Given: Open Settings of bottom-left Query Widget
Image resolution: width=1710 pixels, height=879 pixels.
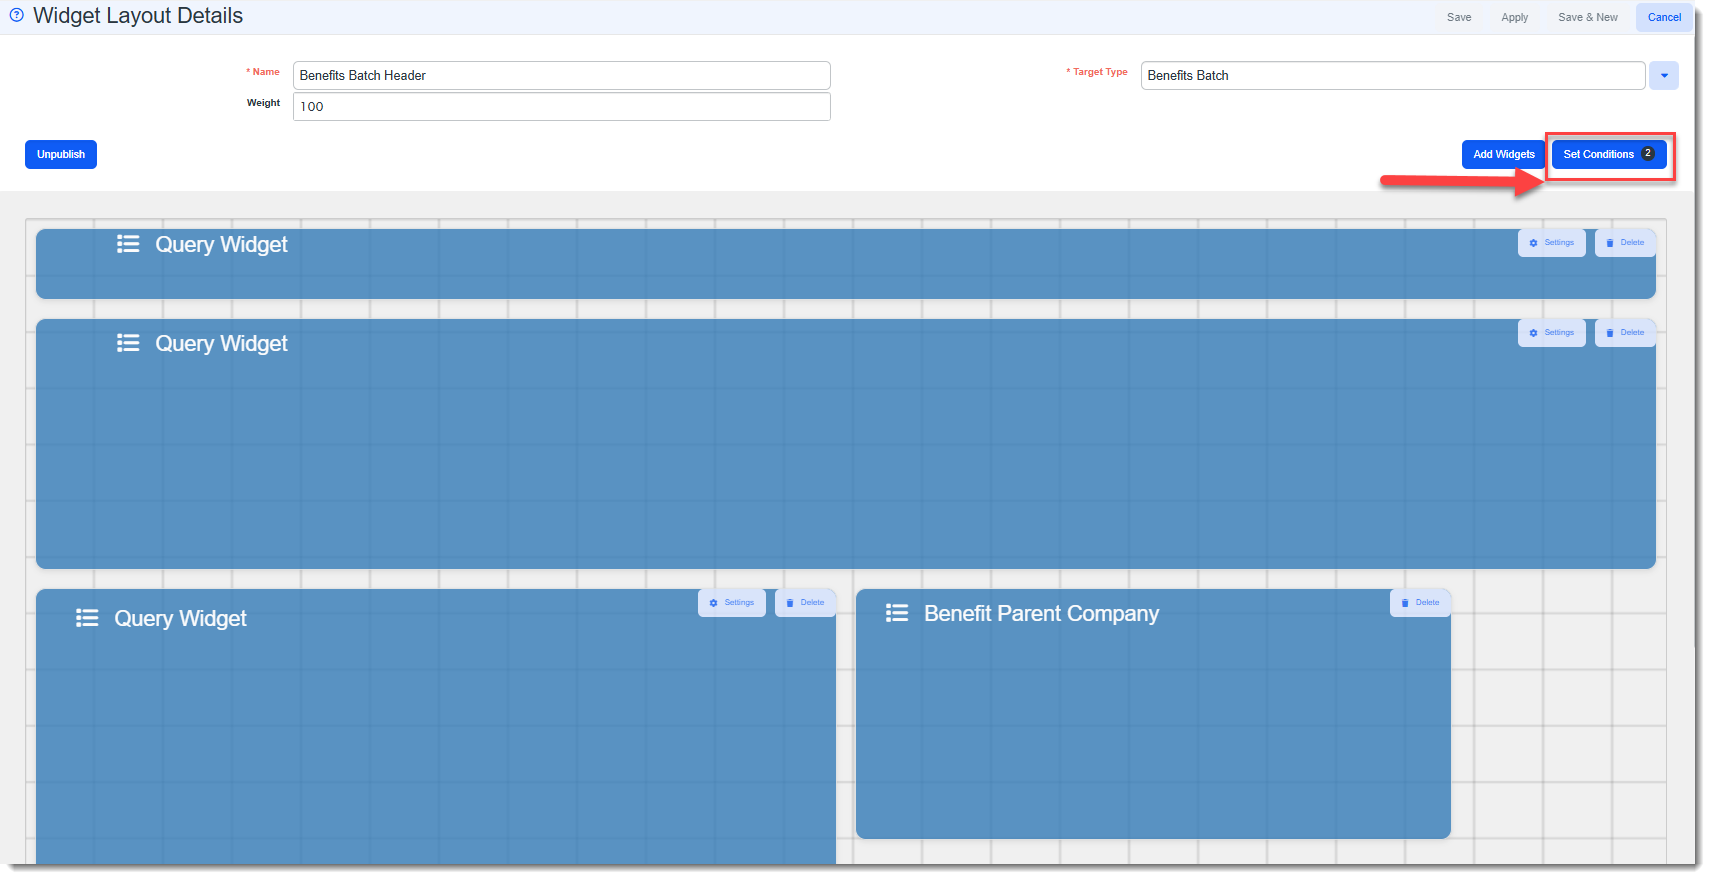Looking at the screenshot, I should (x=731, y=603).
